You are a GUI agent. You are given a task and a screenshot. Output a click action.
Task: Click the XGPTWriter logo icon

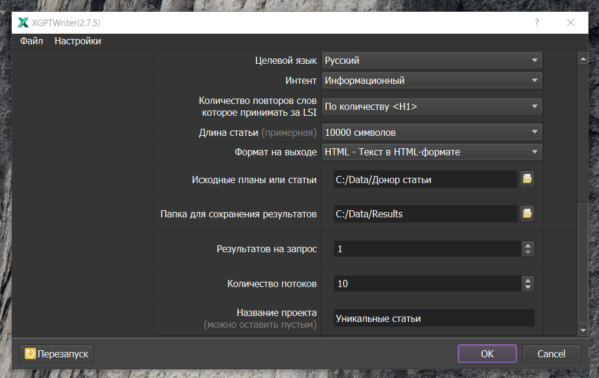(x=23, y=23)
